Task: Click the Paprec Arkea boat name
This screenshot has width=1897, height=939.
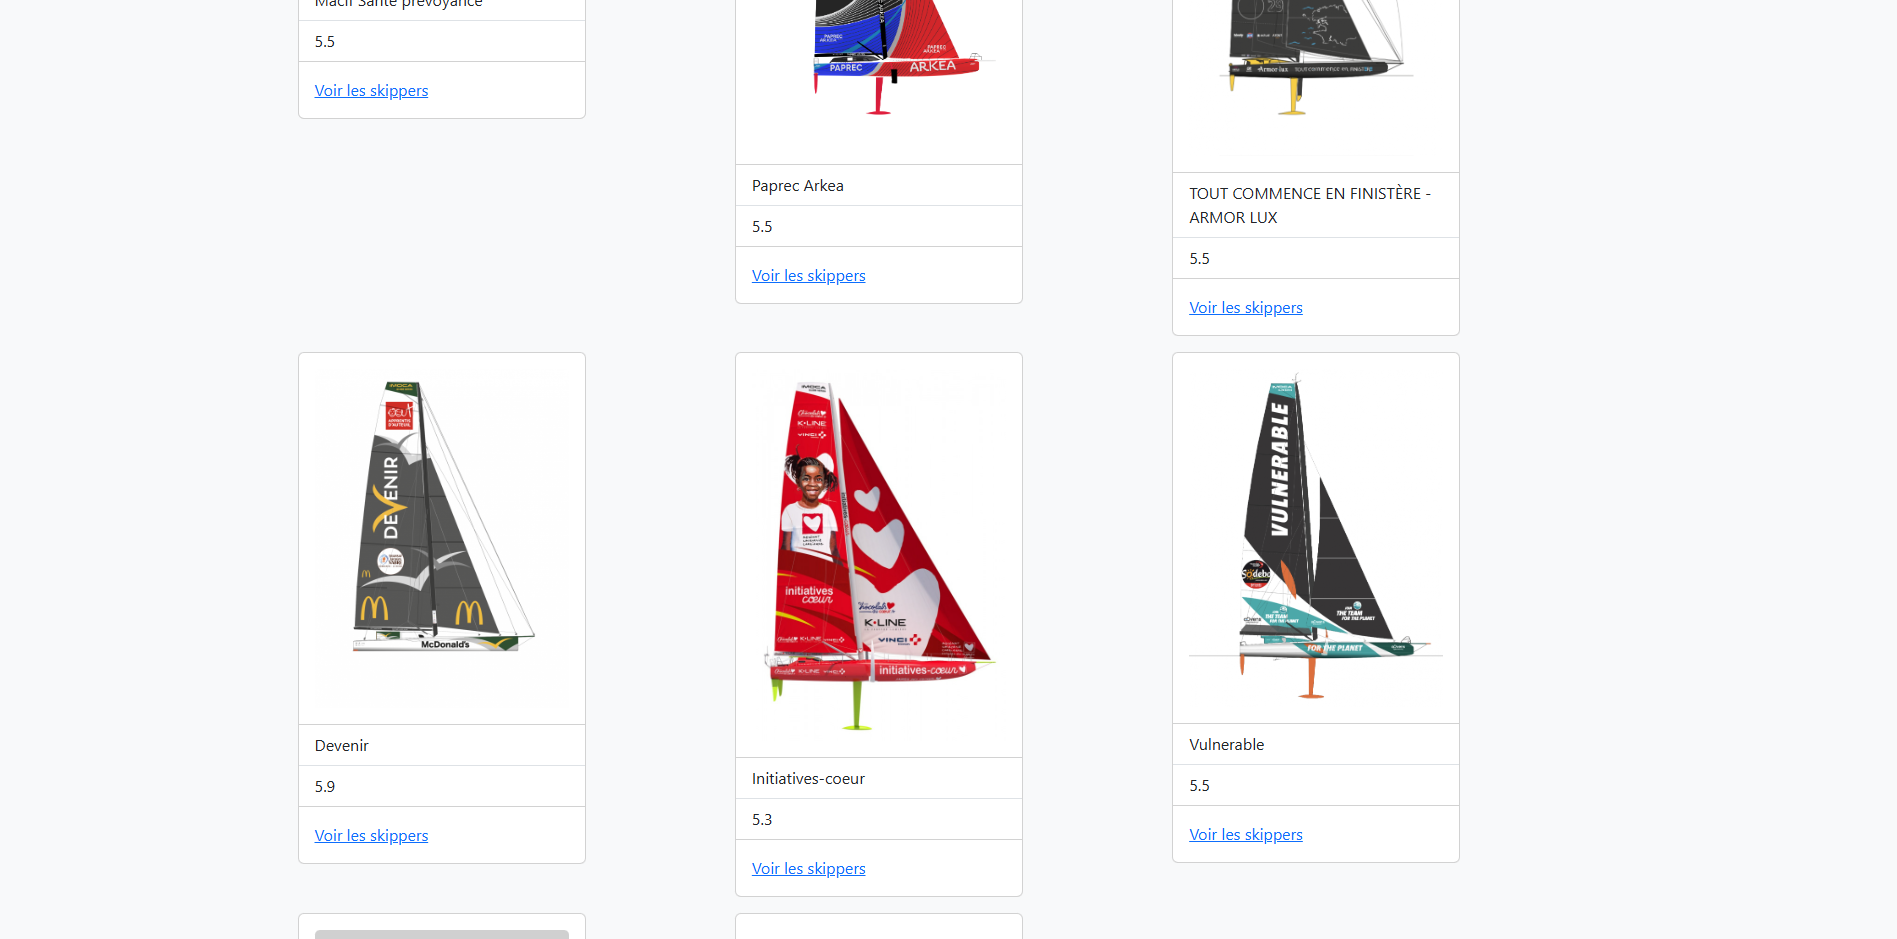Action: coord(797,186)
